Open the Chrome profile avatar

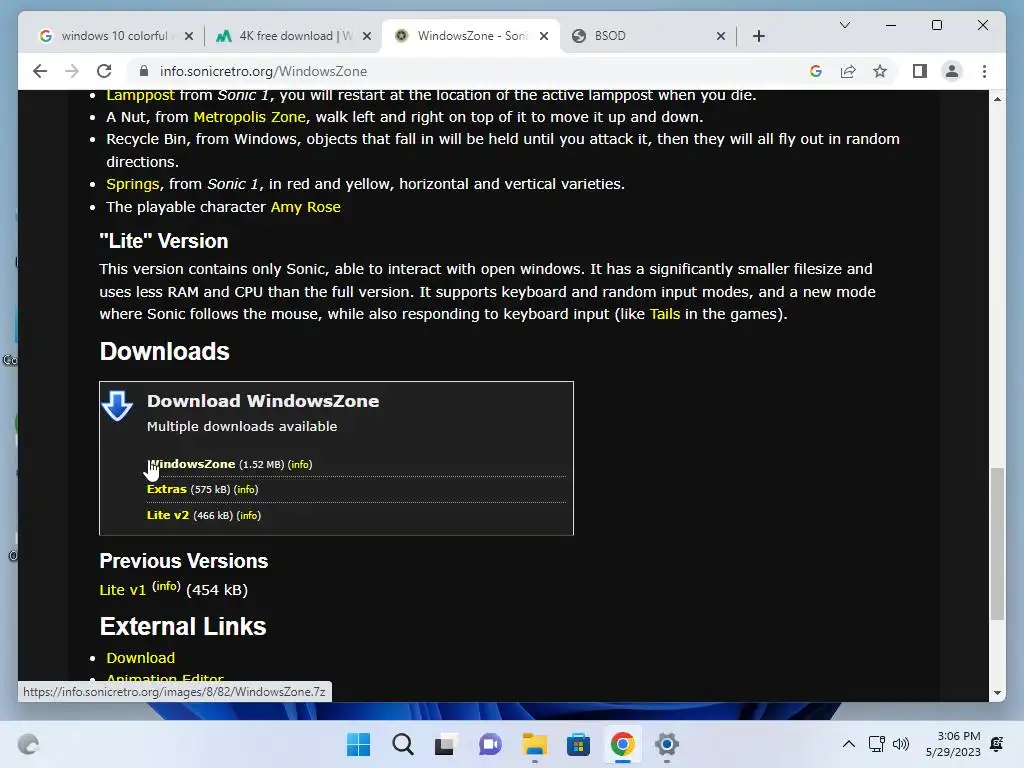point(952,71)
